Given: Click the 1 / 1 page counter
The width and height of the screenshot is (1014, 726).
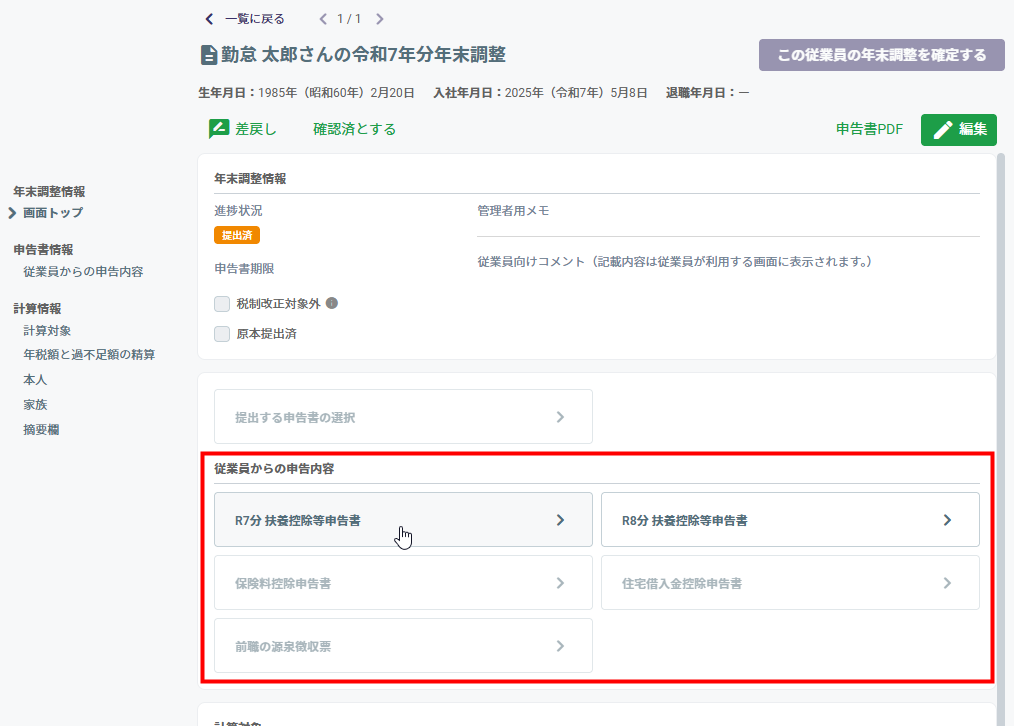Looking at the screenshot, I should point(349,19).
